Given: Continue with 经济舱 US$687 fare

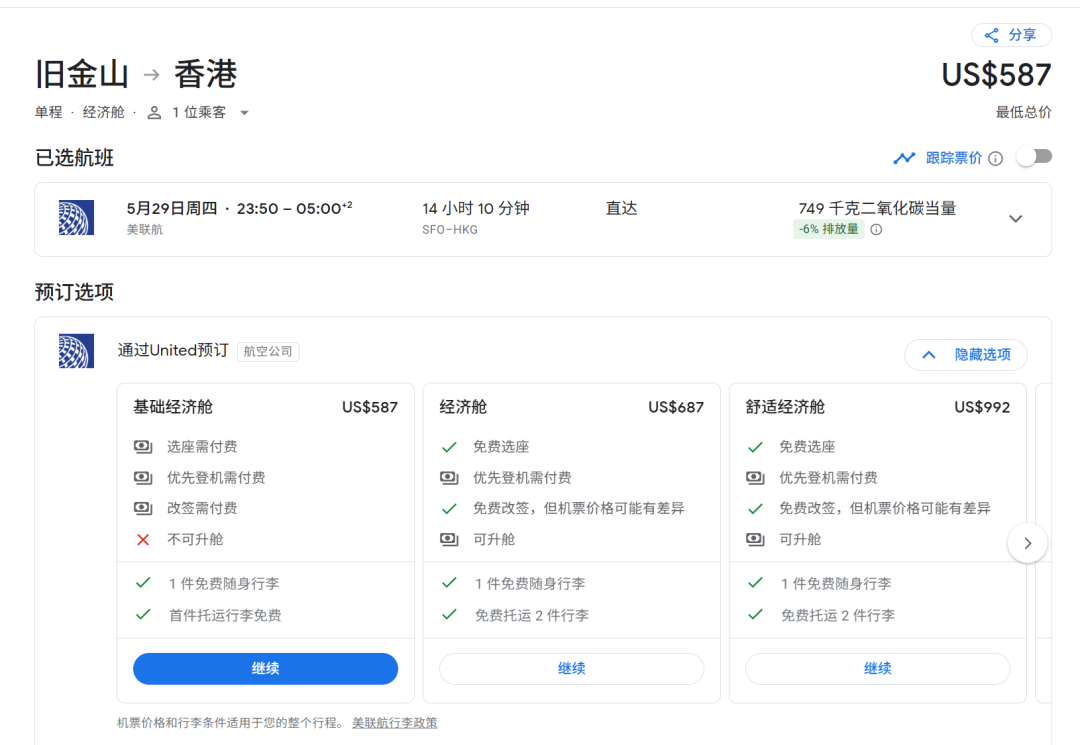Looking at the screenshot, I should coord(571,669).
